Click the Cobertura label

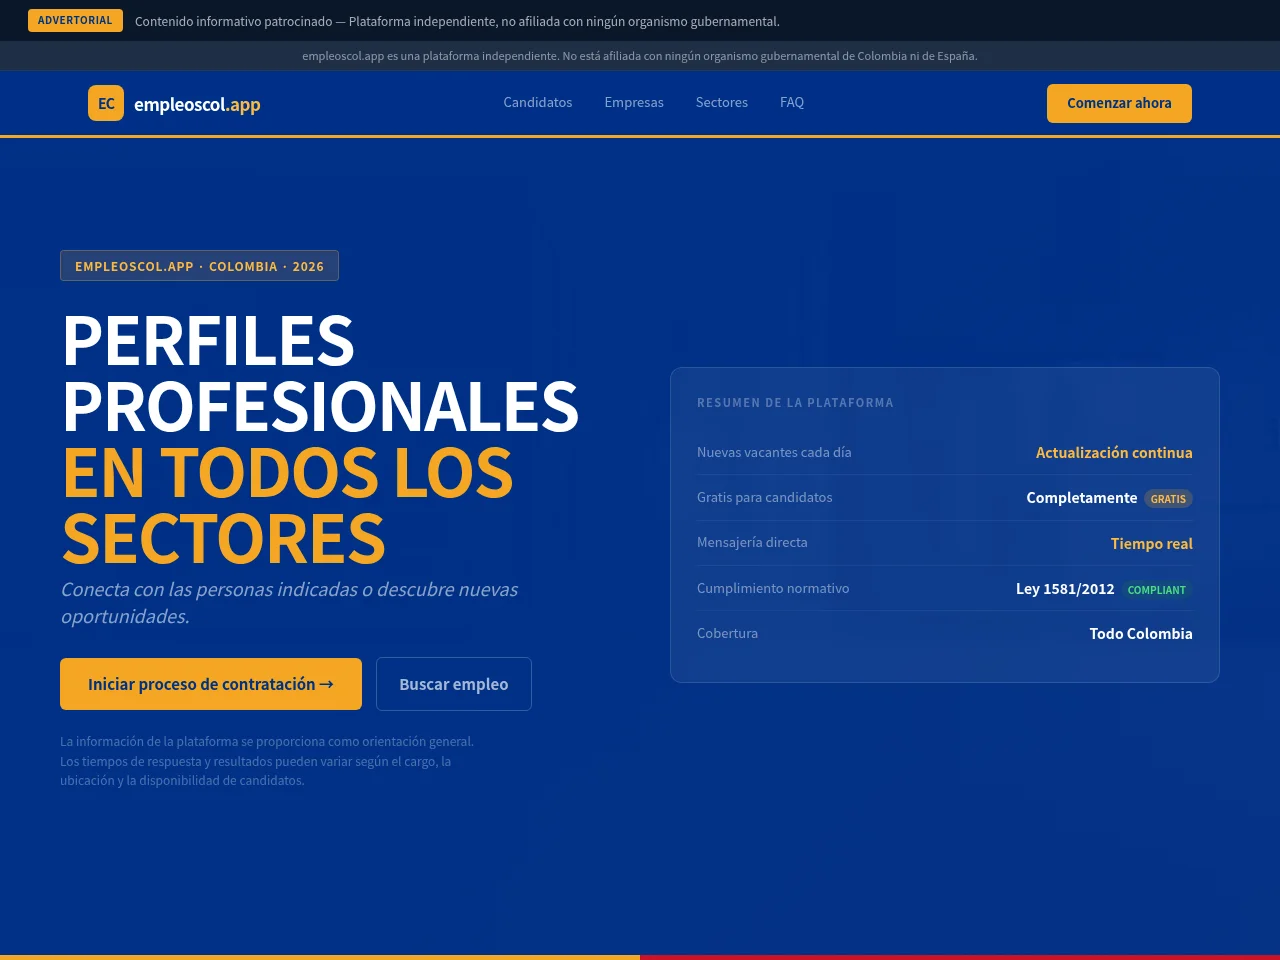(x=727, y=633)
